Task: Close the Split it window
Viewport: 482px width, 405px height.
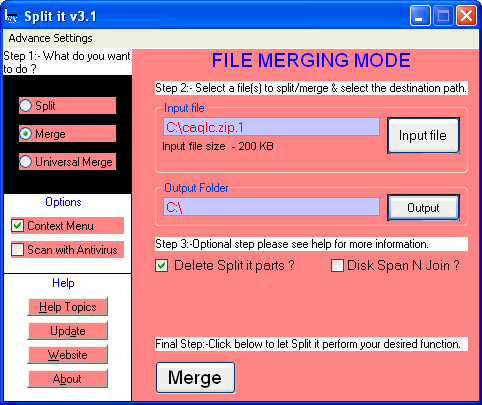Action: click(466, 16)
